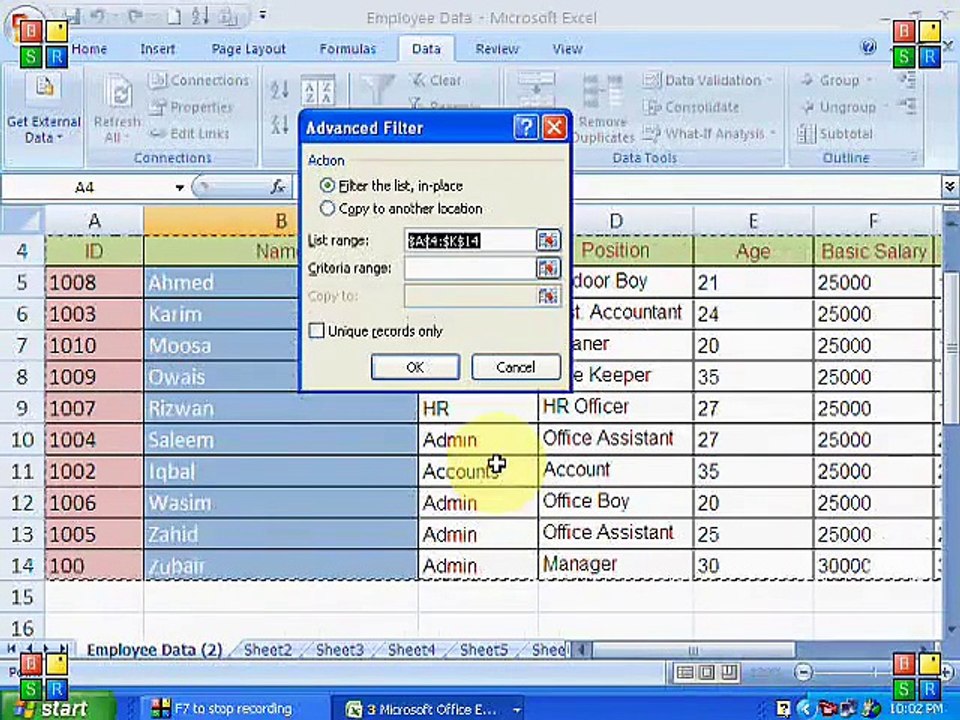Screen dimensions: 960x720
Task: Expand the formula bar chevron
Action: click(950, 186)
